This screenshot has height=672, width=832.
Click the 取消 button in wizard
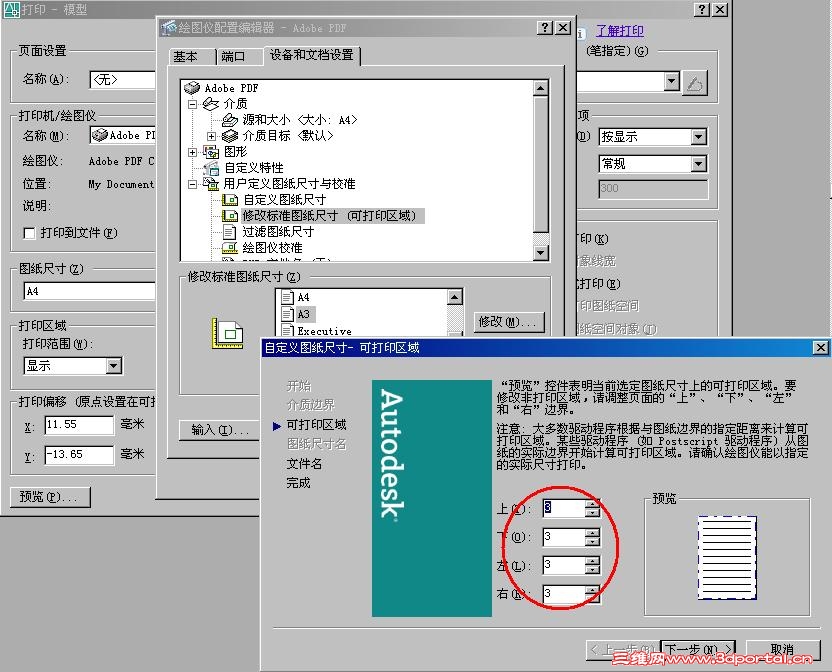783,650
